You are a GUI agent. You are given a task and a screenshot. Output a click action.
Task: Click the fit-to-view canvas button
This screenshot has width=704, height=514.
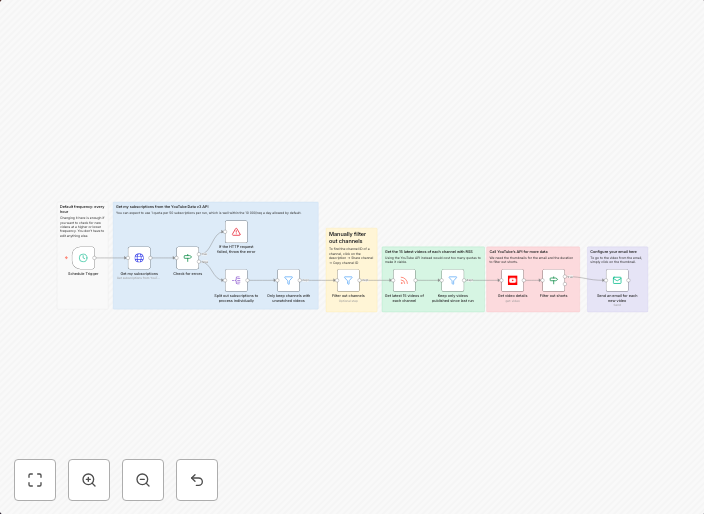coord(35,480)
